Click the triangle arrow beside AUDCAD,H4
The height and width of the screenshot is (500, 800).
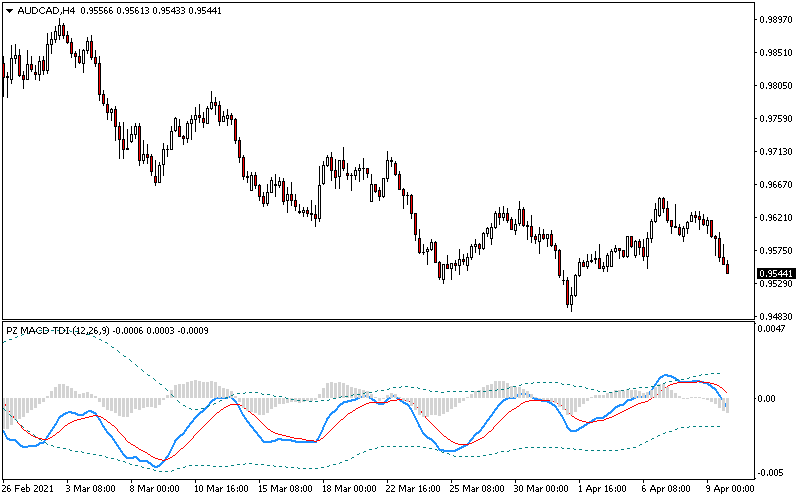[9, 11]
